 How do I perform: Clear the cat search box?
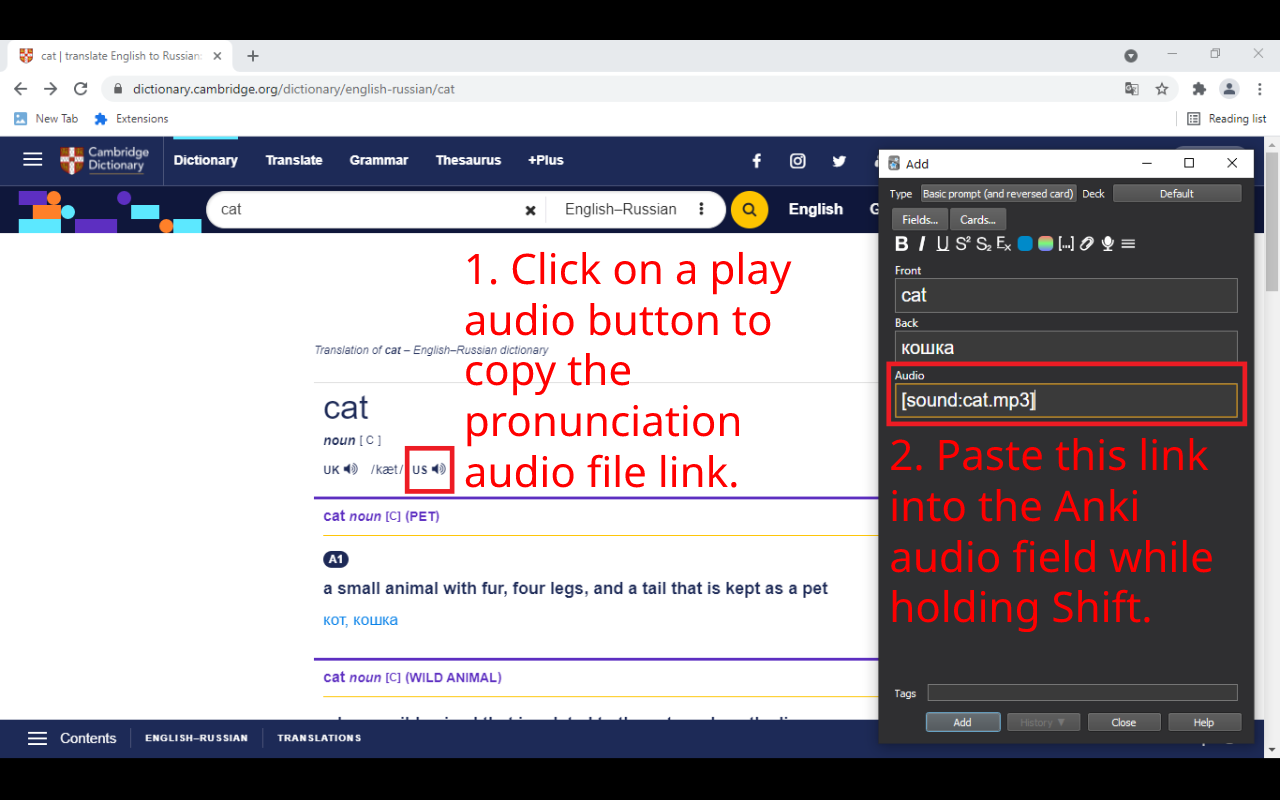[530, 209]
